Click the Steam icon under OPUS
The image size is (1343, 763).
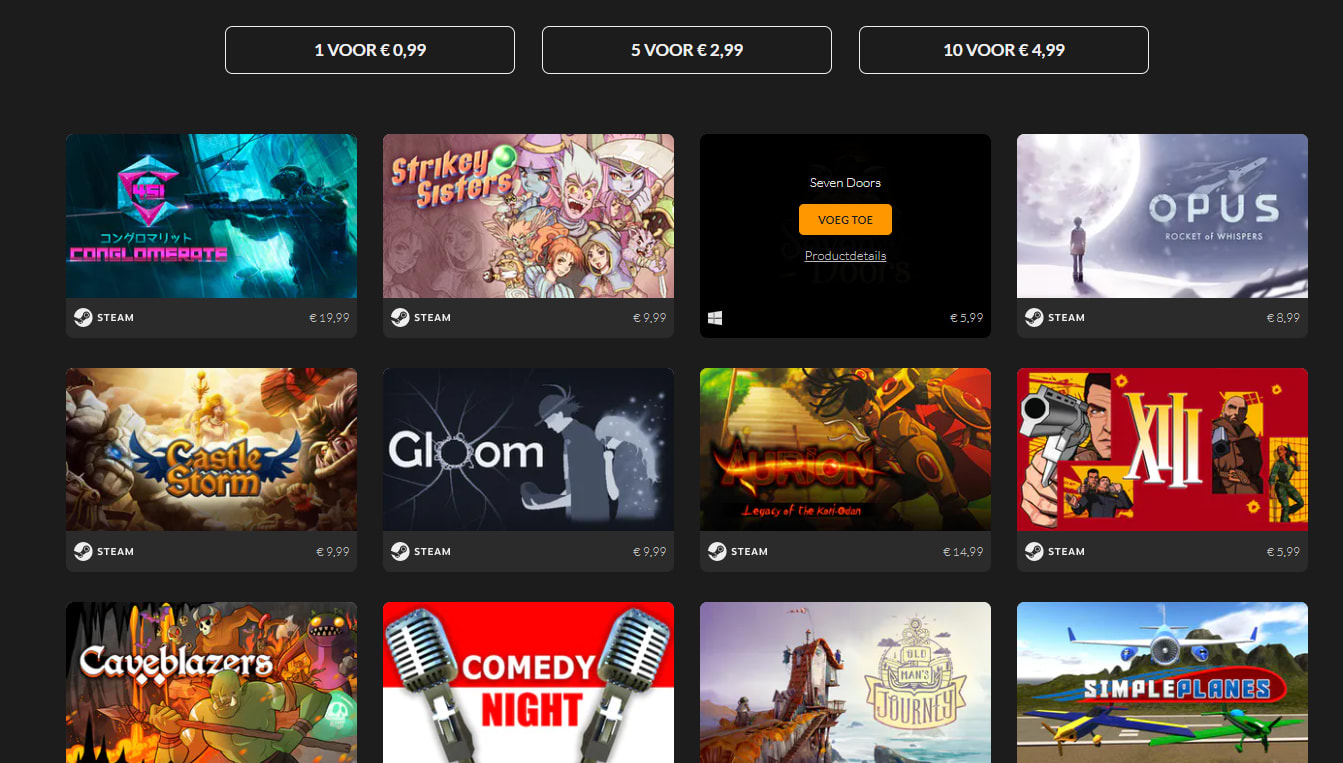click(1034, 318)
